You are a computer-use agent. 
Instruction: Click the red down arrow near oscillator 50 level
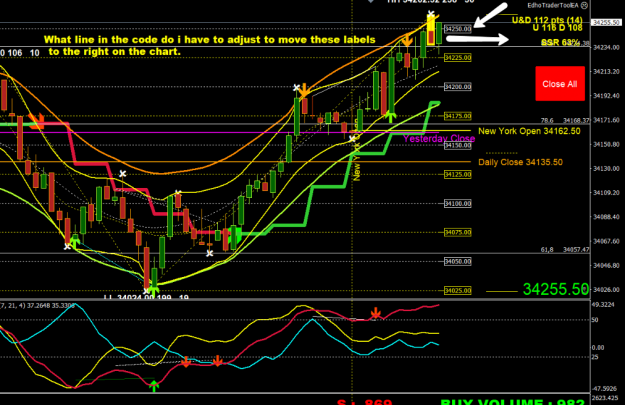point(375,313)
